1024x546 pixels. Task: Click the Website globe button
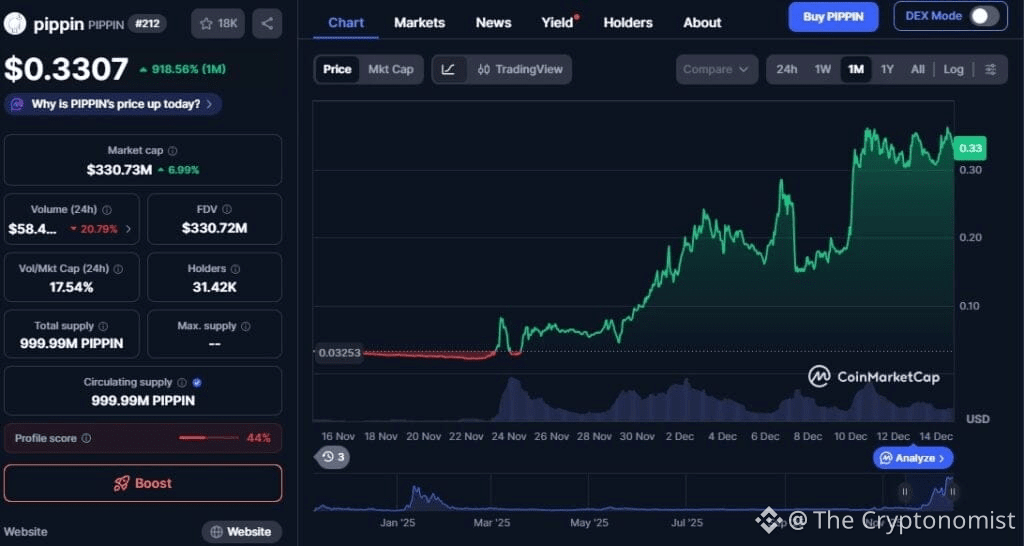pos(242,532)
